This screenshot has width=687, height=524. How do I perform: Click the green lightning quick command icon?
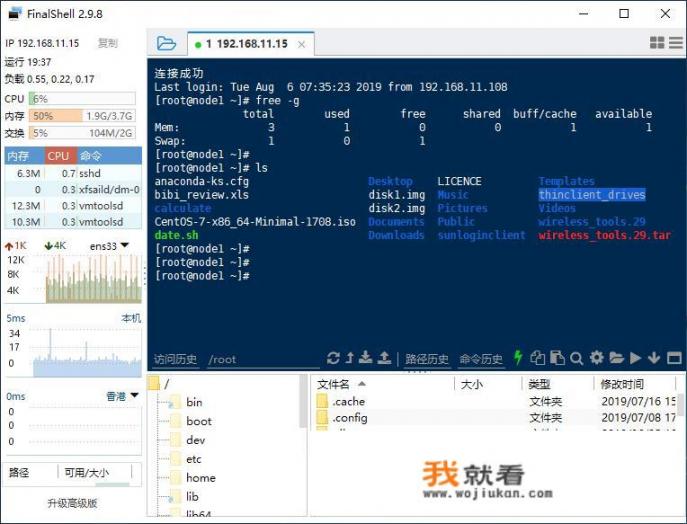click(x=518, y=358)
